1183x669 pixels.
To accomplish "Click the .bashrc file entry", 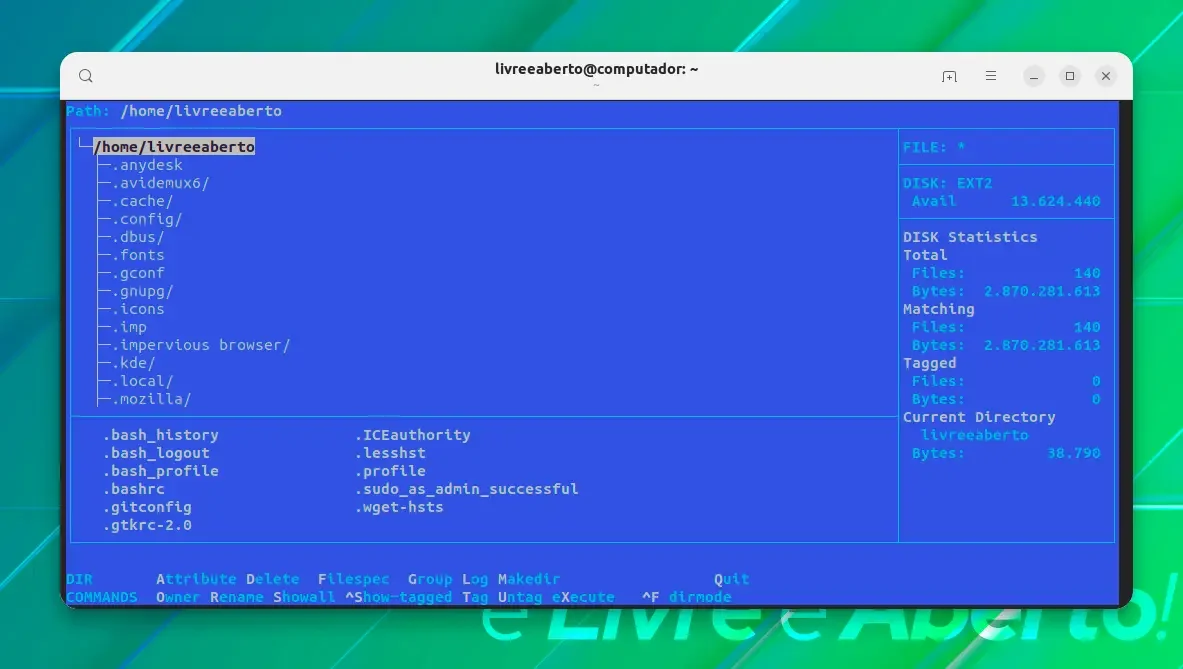I will pyautogui.click(x=134, y=489).
